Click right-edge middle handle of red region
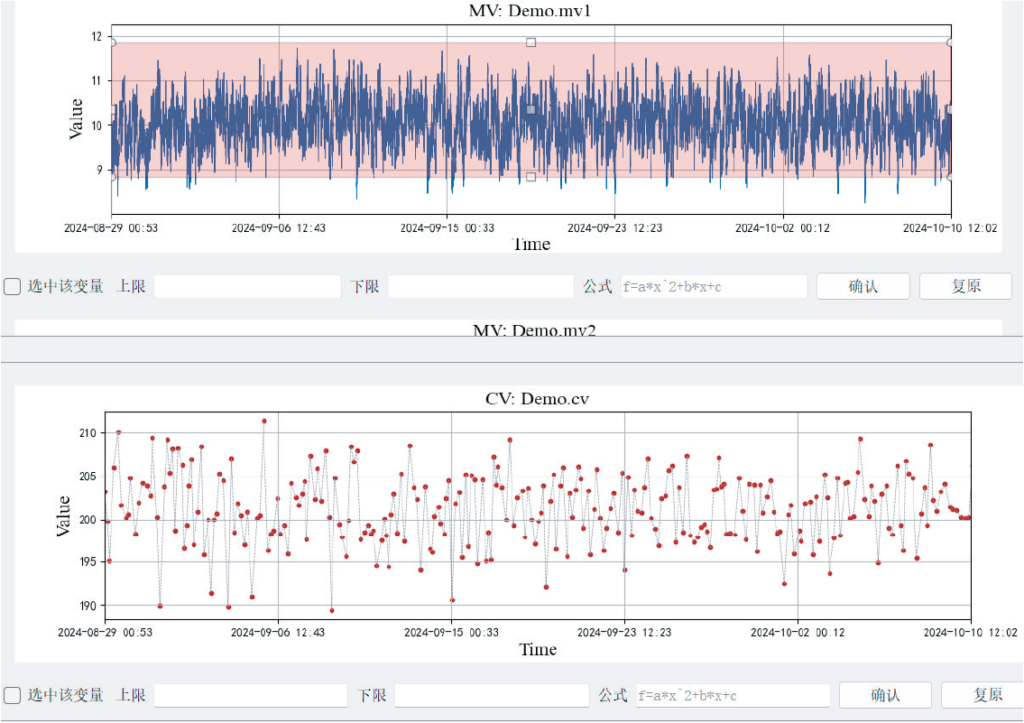The width and height of the screenshot is (1024, 723). point(950,110)
